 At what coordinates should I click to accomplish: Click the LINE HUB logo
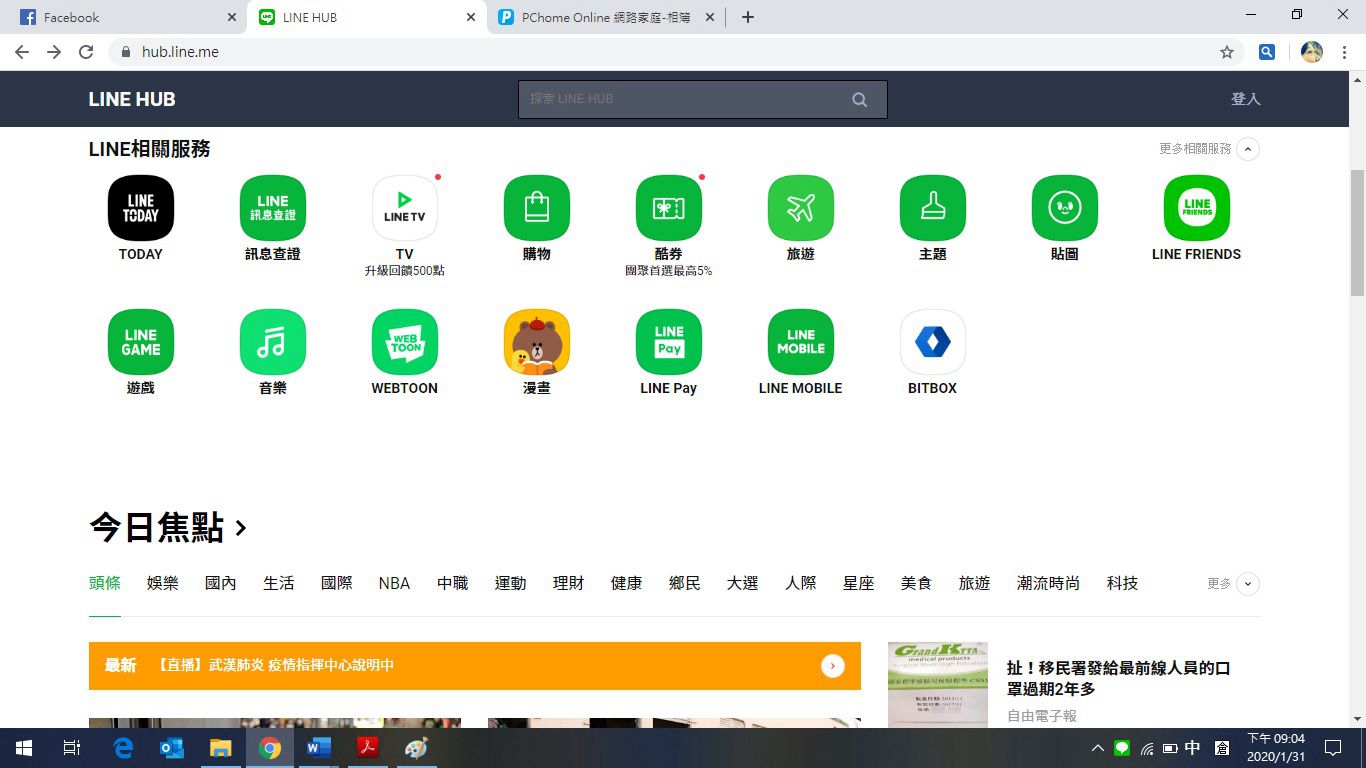pos(132,99)
